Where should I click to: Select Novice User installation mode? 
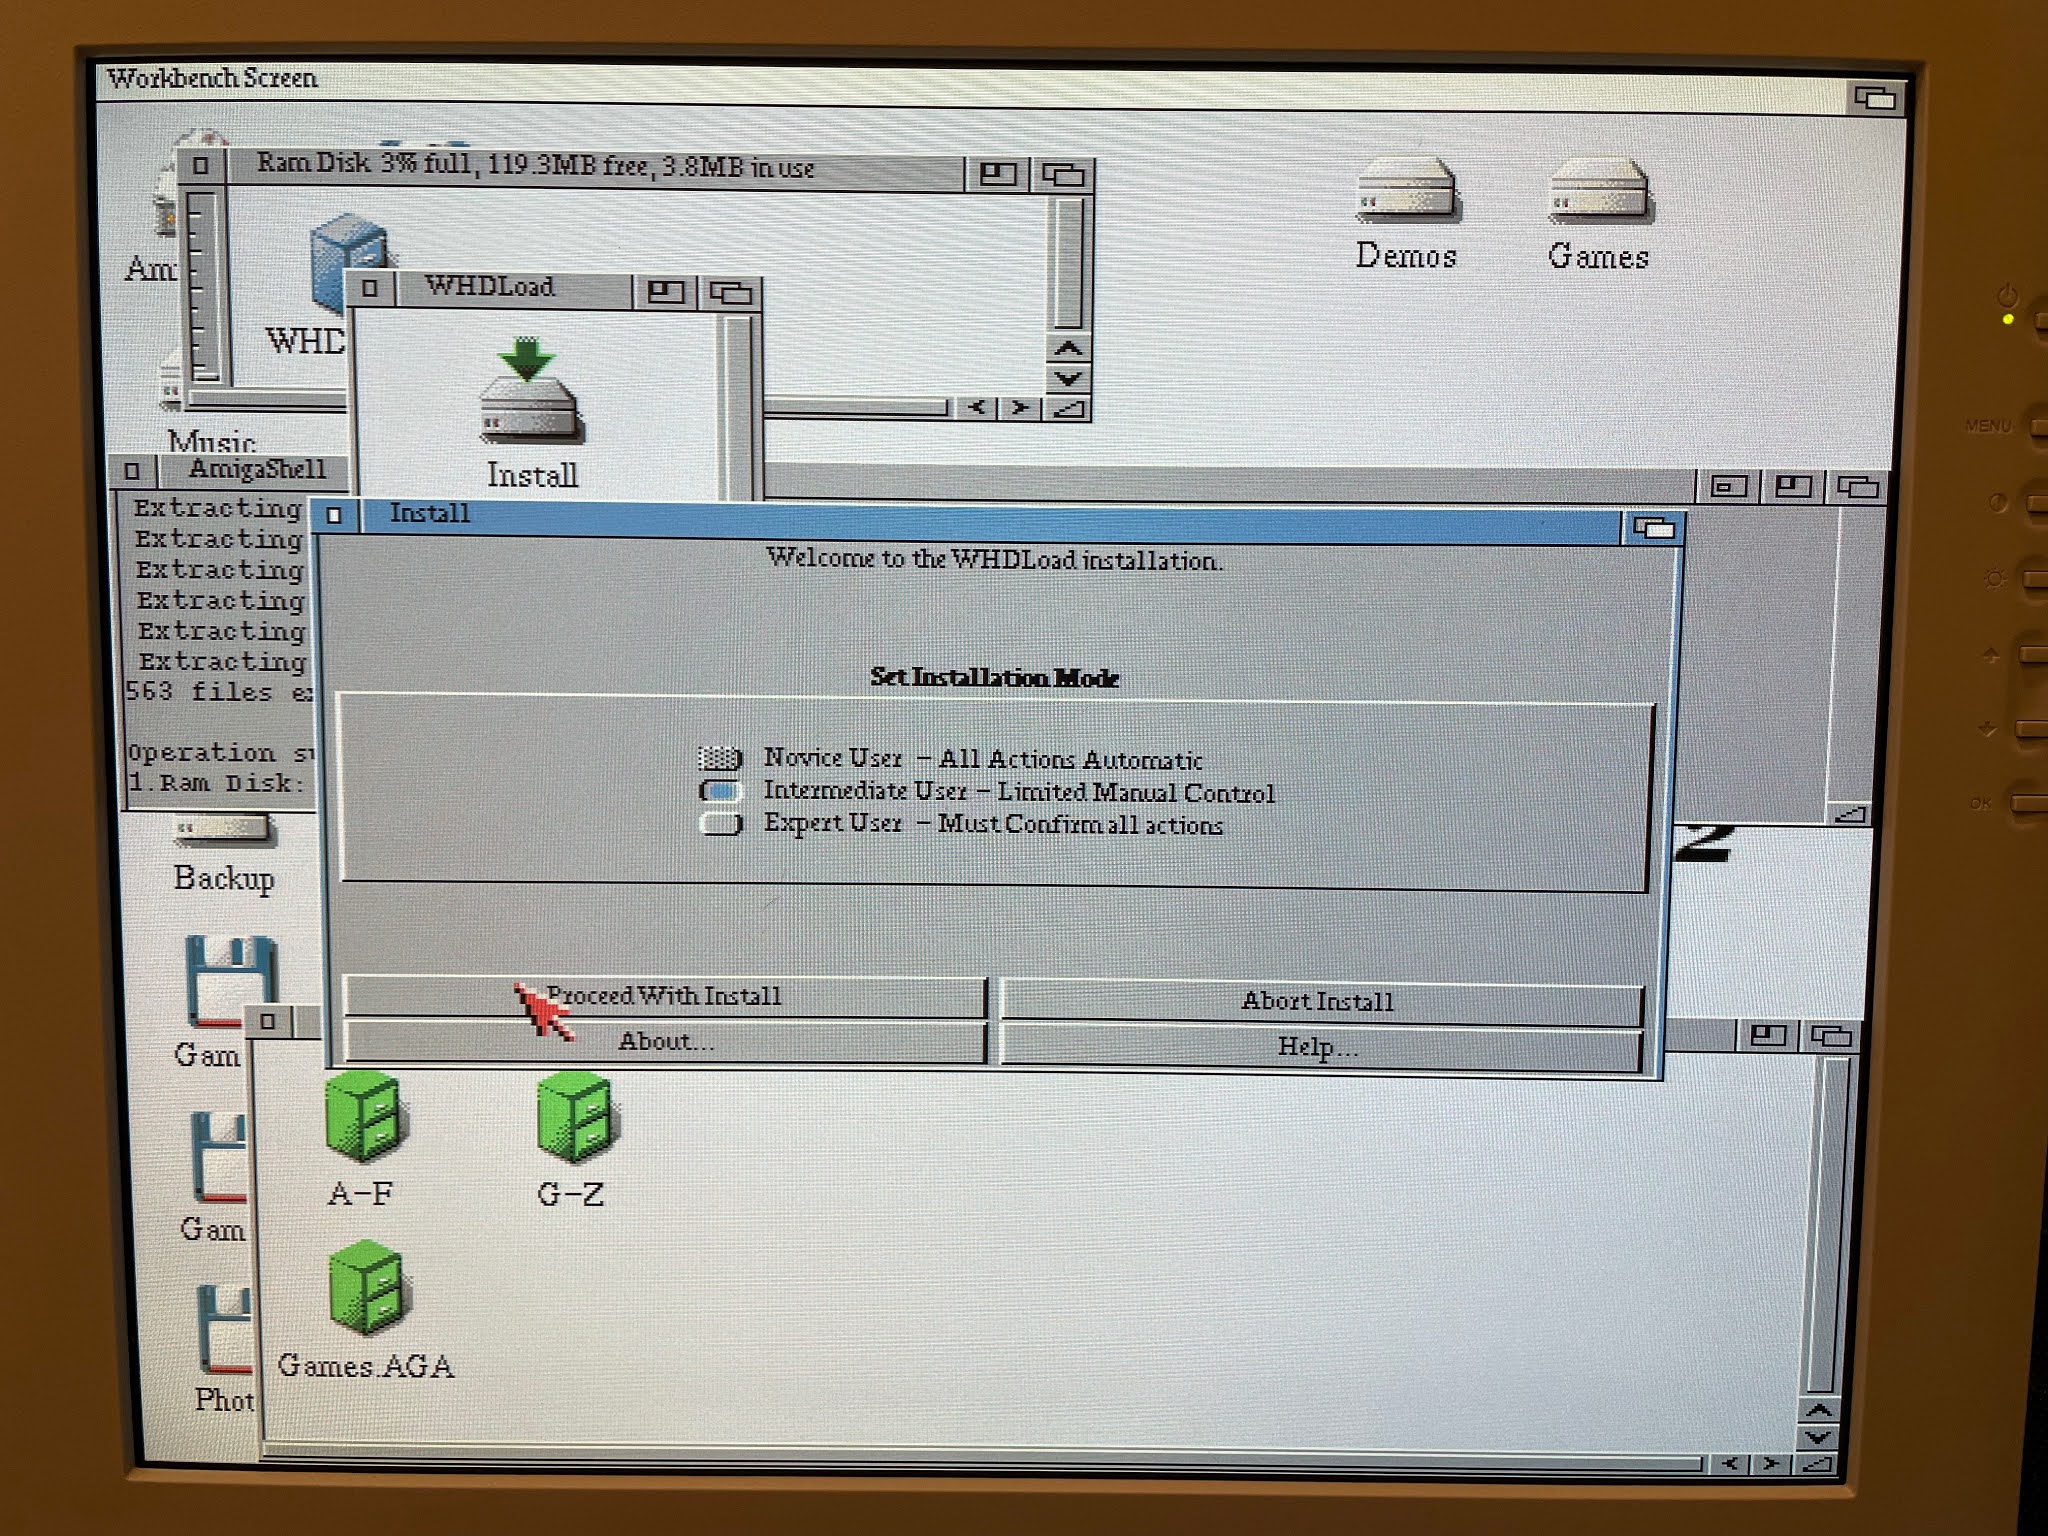720,758
